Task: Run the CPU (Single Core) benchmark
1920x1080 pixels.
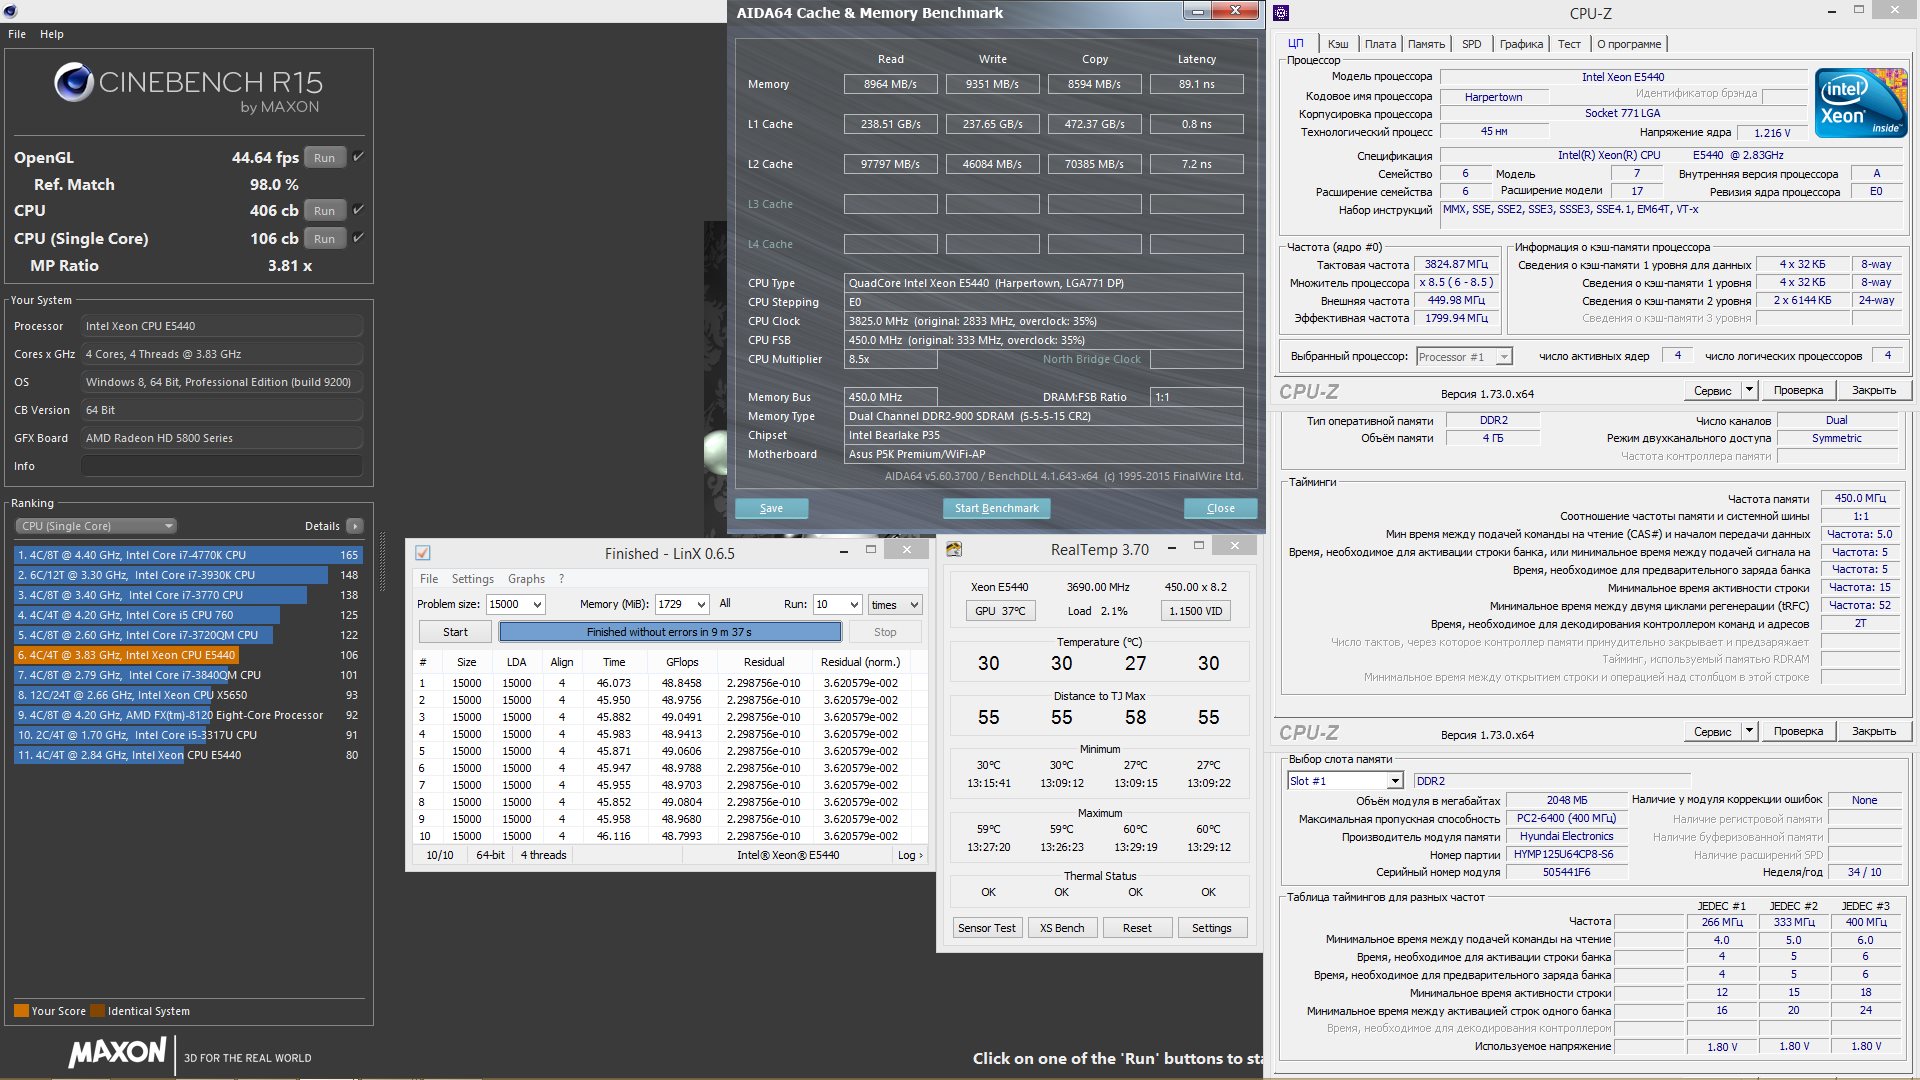Action: pyautogui.click(x=325, y=239)
